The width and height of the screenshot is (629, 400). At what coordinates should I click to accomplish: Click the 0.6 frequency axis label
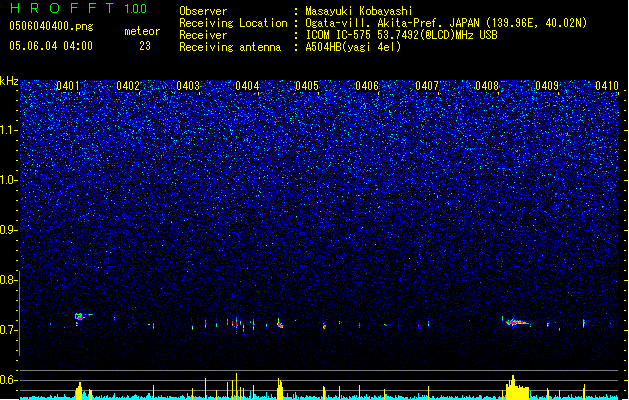pyautogui.click(x=9, y=380)
